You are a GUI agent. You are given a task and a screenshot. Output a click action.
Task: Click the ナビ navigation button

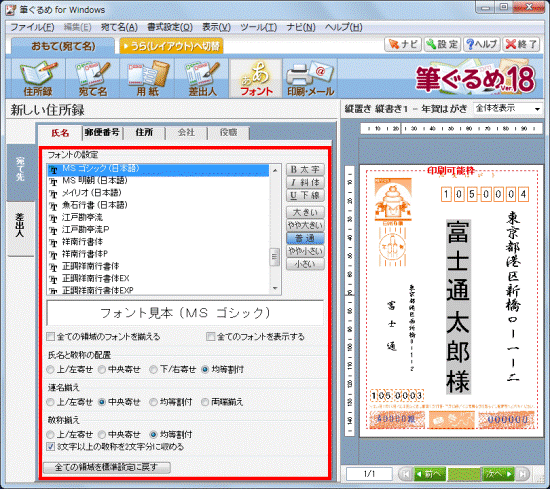pyautogui.click(x=403, y=45)
